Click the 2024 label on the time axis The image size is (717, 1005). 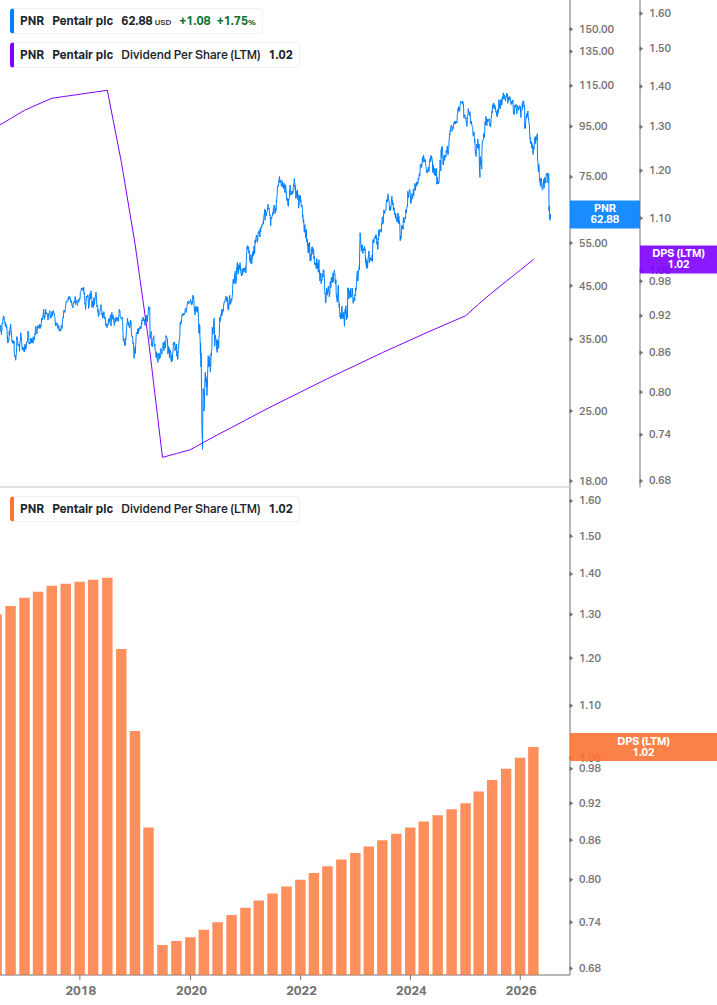(411, 991)
